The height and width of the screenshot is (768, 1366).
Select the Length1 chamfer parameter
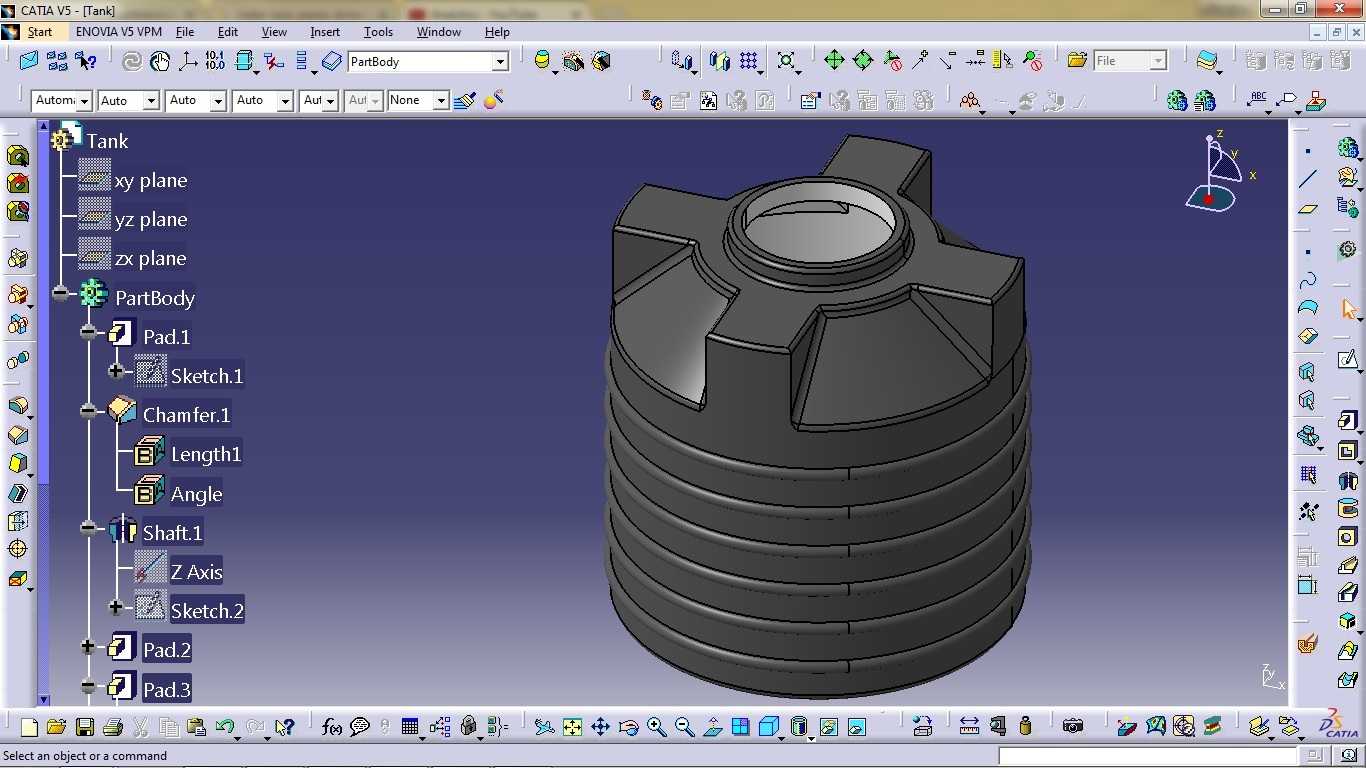pos(206,455)
